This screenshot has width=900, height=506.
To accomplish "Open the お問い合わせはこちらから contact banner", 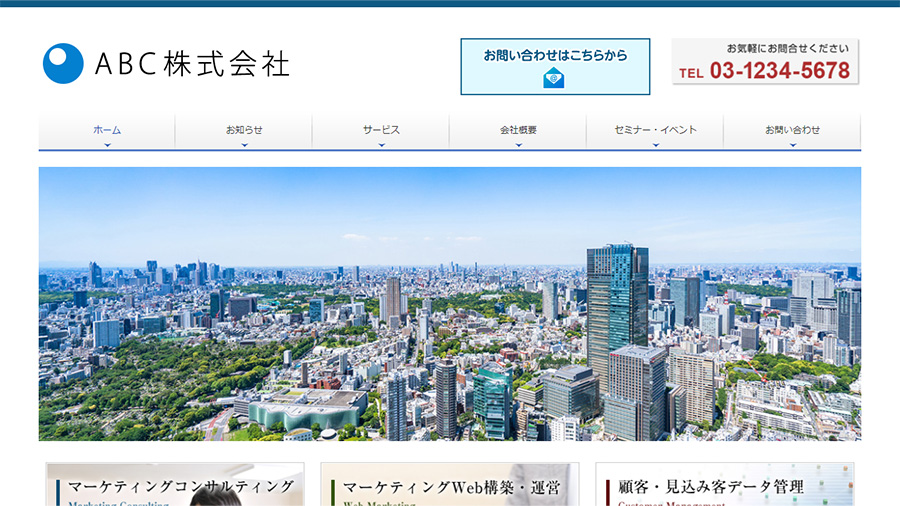I will (555, 67).
